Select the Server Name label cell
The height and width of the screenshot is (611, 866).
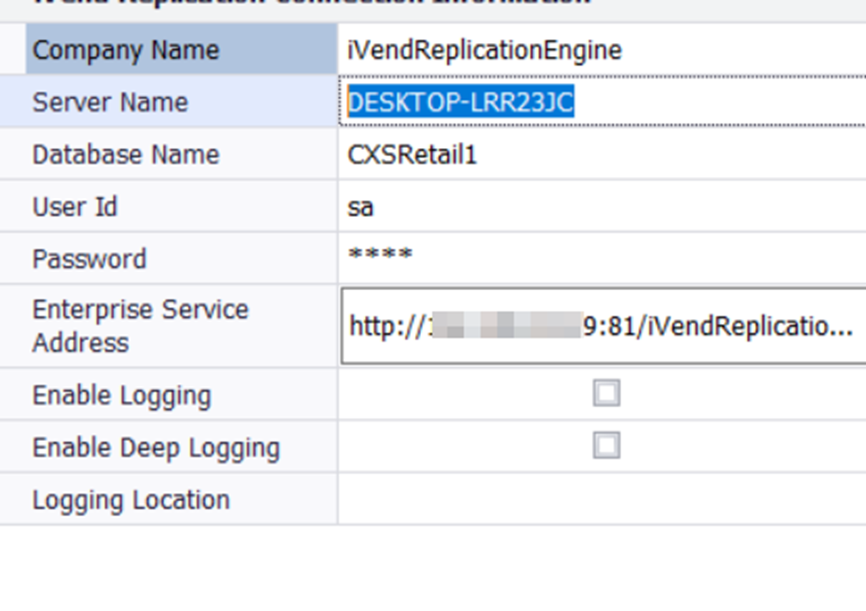click(168, 102)
